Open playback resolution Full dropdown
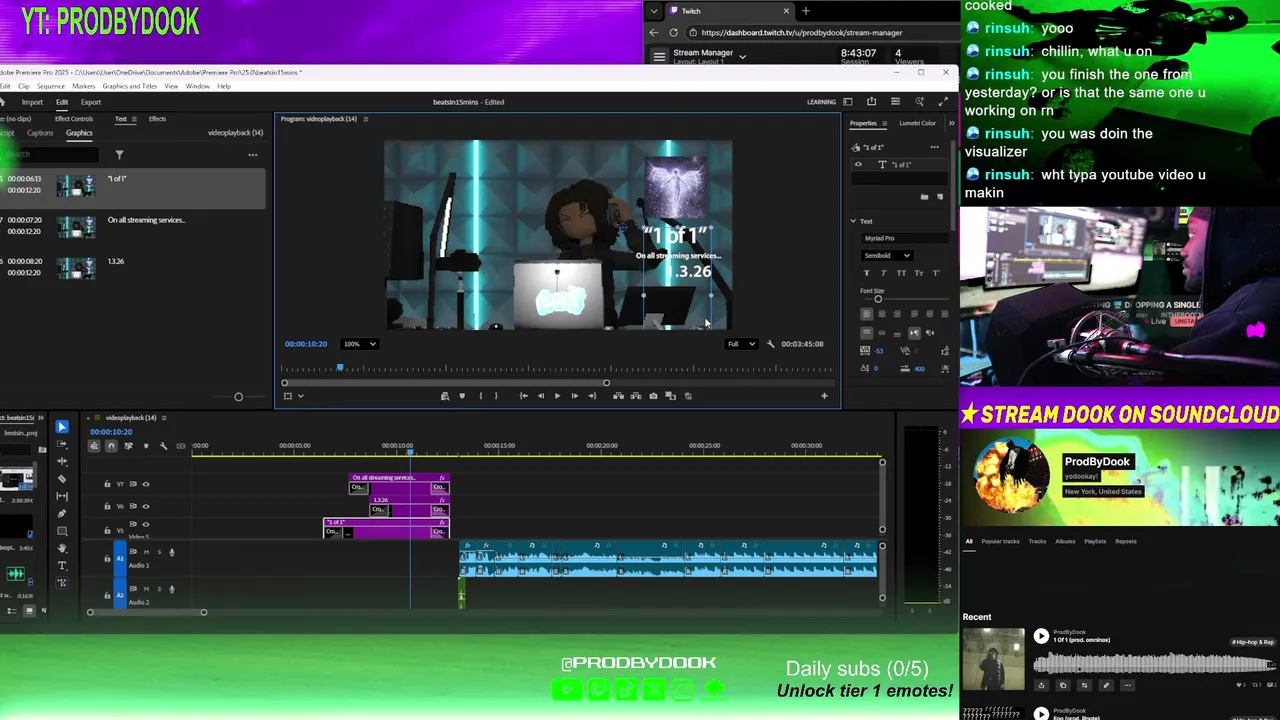The width and height of the screenshot is (1280, 720). [741, 344]
